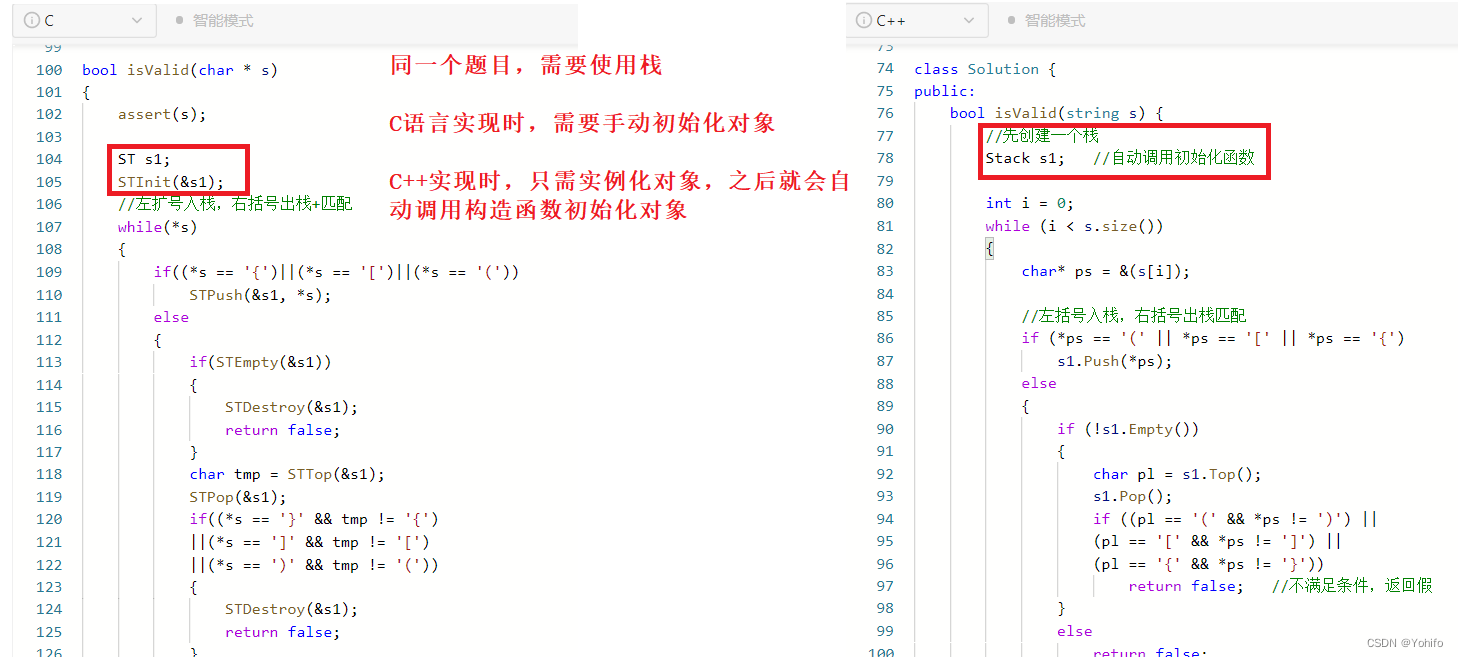The image size is (1458, 657).
Task: Click the 'if(STEmpty(&s1))' condition
Action: tap(260, 362)
